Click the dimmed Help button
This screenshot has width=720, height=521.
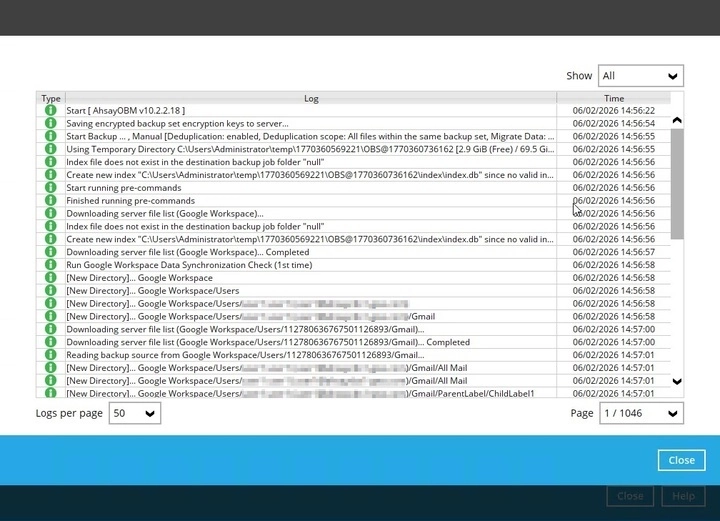tap(683, 496)
